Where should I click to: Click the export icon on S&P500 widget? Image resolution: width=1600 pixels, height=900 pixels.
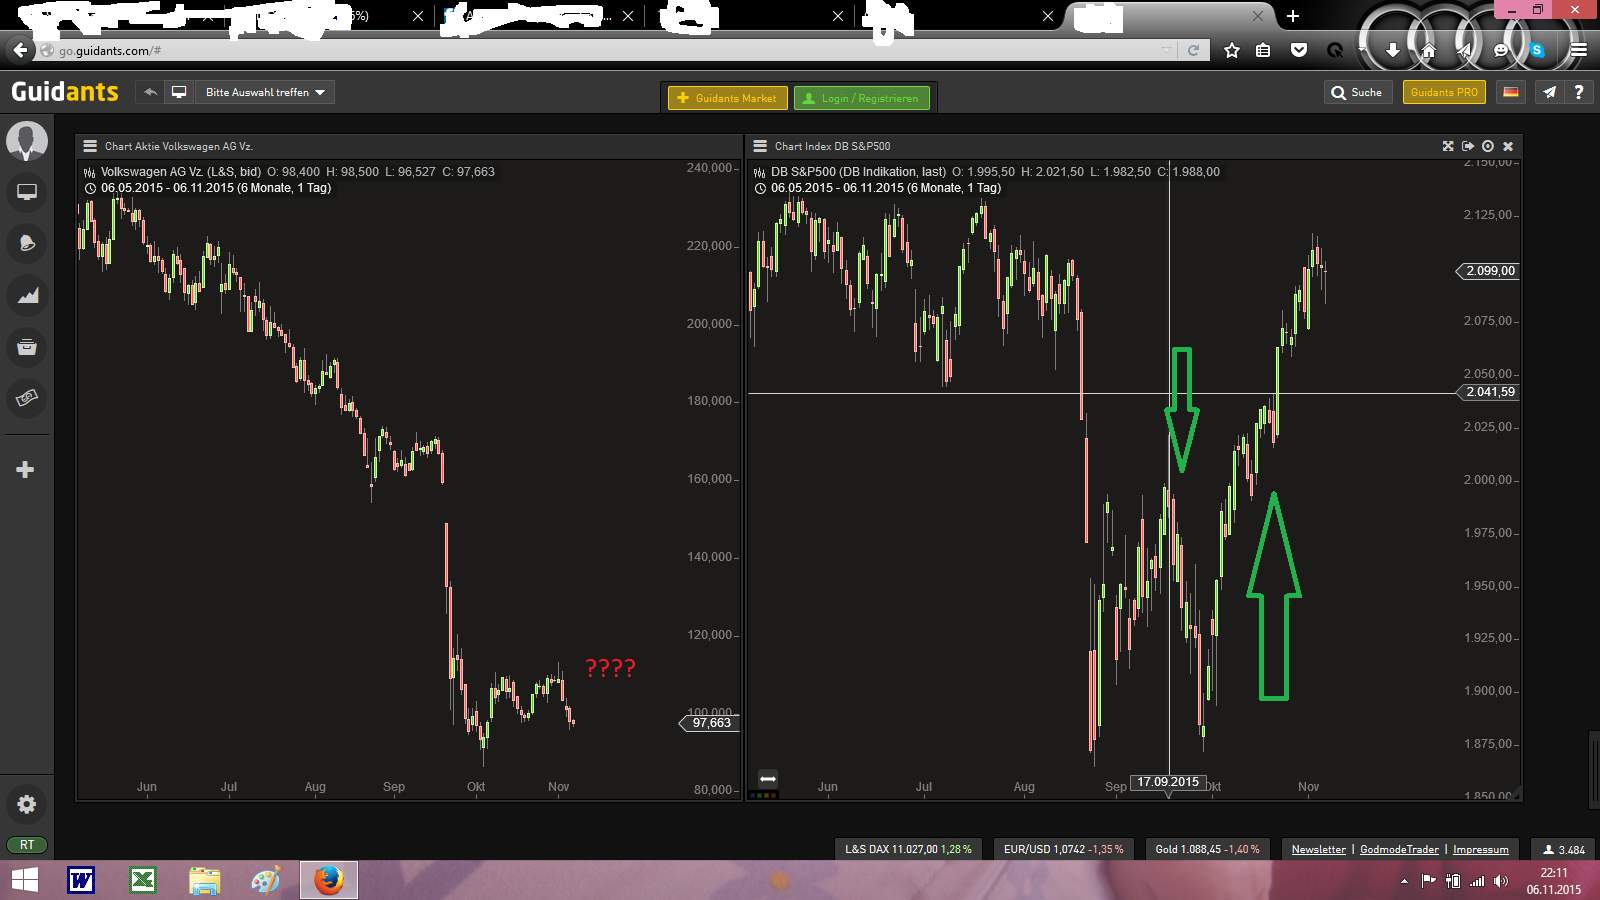tap(1468, 146)
